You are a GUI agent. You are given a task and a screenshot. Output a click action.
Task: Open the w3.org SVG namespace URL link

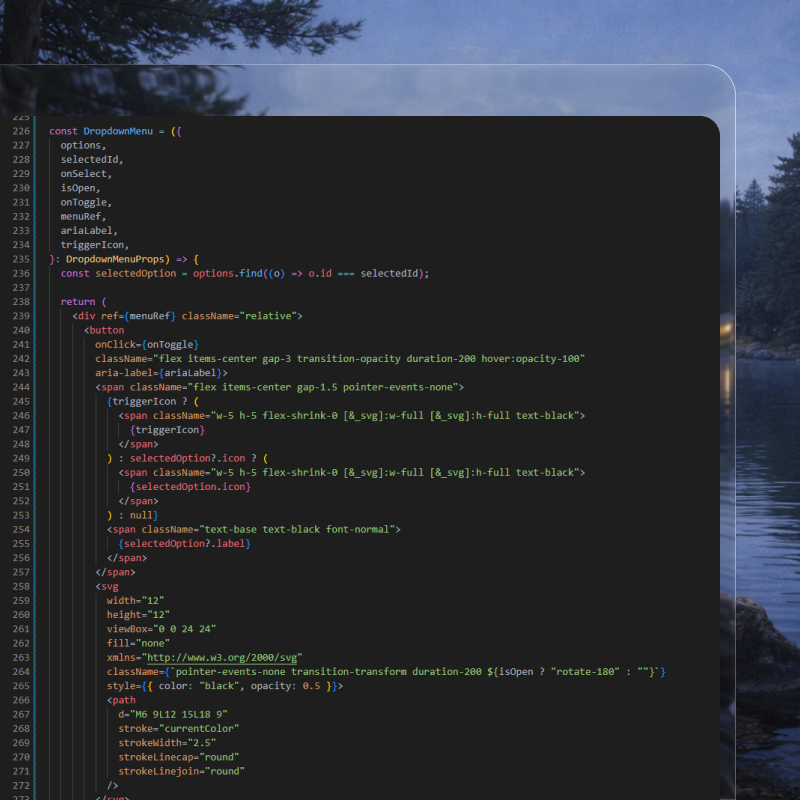click(223, 657)
